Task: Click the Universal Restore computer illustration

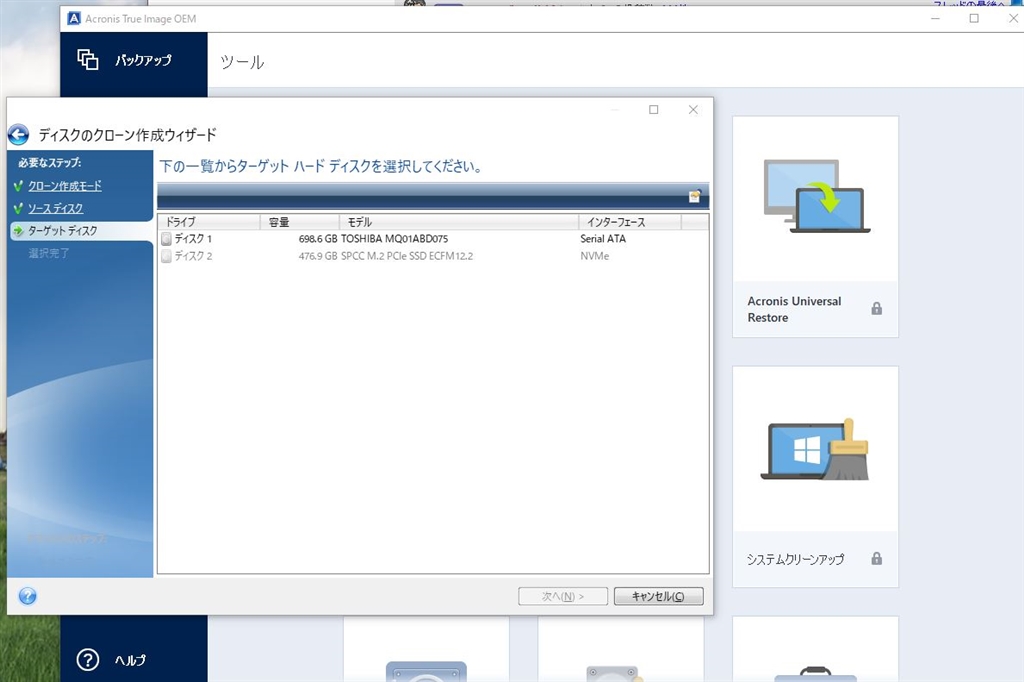Action: coord(817,196)
